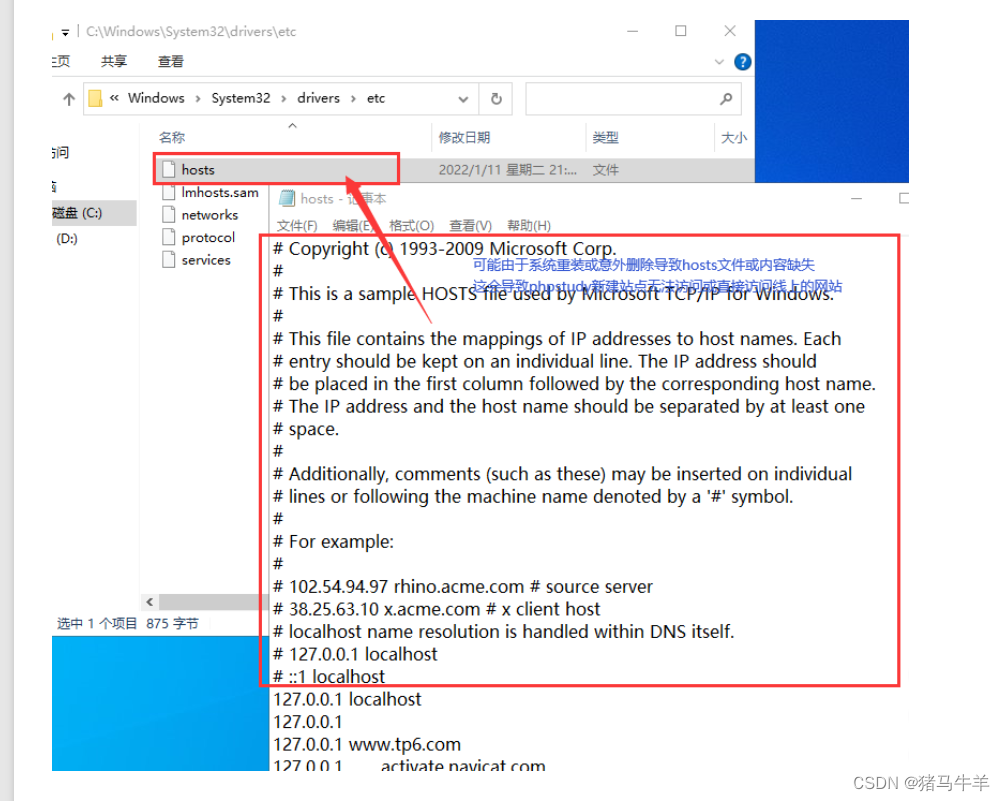The width and height of the screenshot is (1005, 801).
Task: Select the protocol file name
Action: [208, 237]
